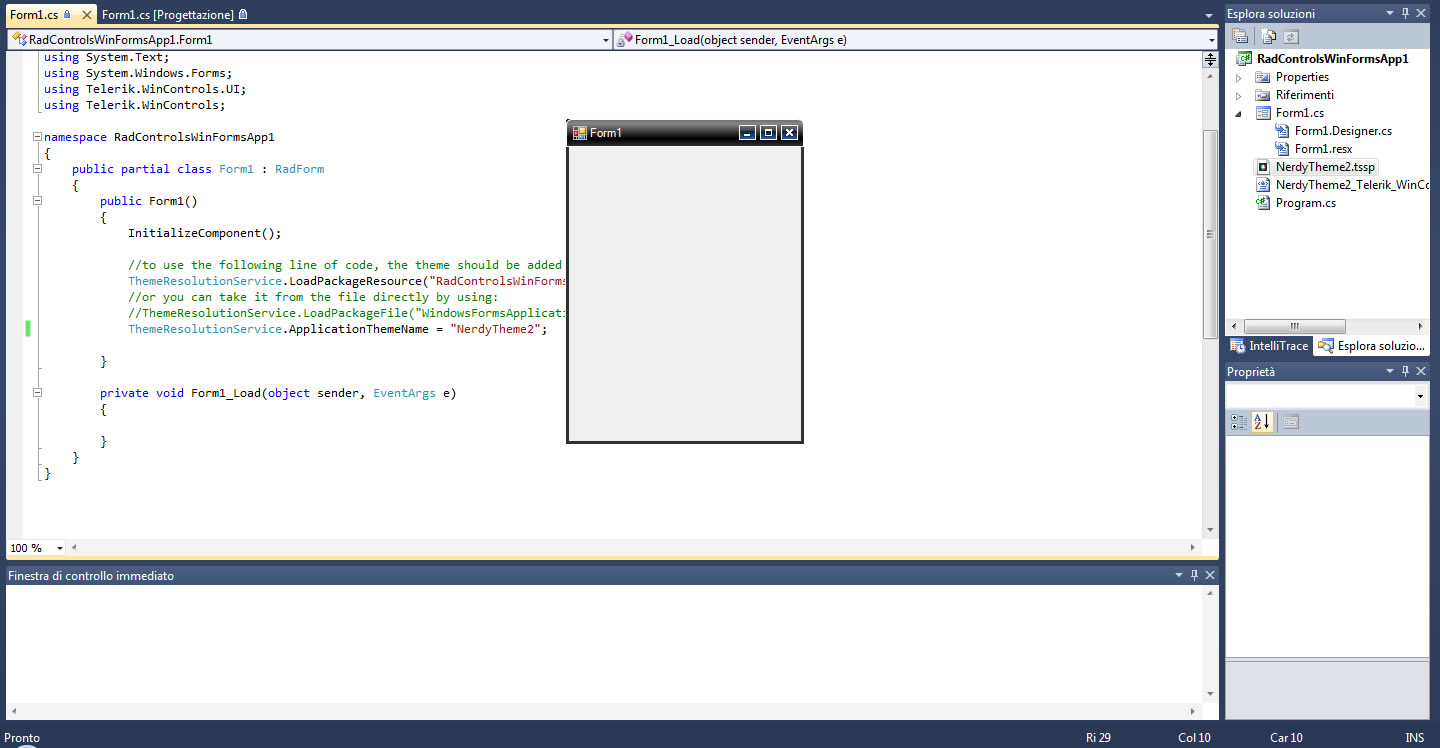Viewport: 1440px width, 748px height.
Task: Select the Form1.cs code tab
Action: [33, 15]
